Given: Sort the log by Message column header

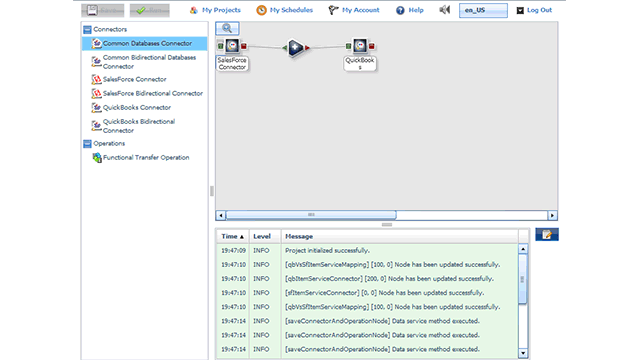Looking at the screenshot, I should (x=400, y=236).
